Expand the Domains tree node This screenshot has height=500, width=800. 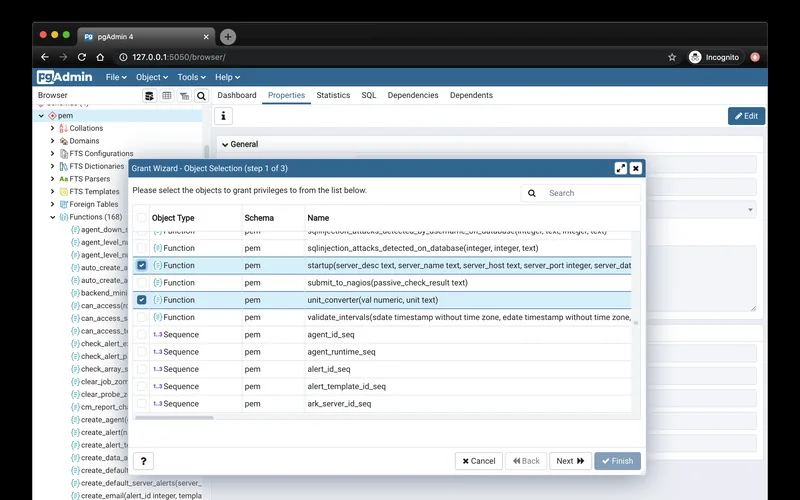(52, 141)
